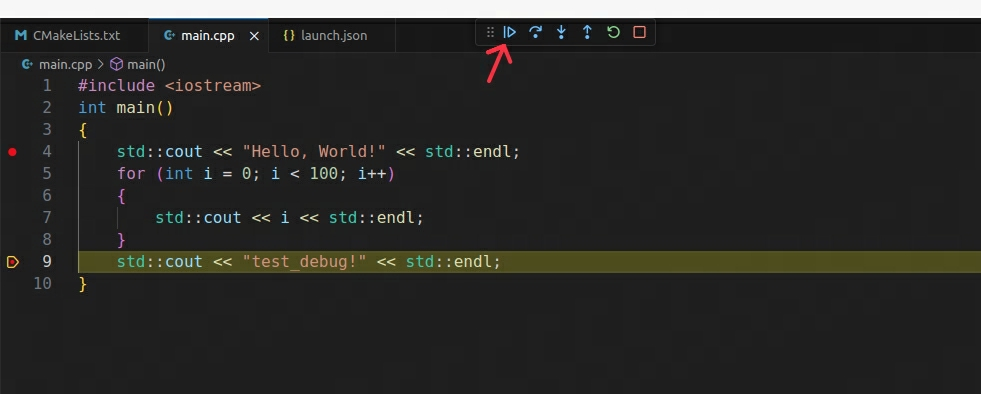Toggle the current-line breakpoint marker on line 9
Viewport: 981px width, 394px height.
coord(13,262)
